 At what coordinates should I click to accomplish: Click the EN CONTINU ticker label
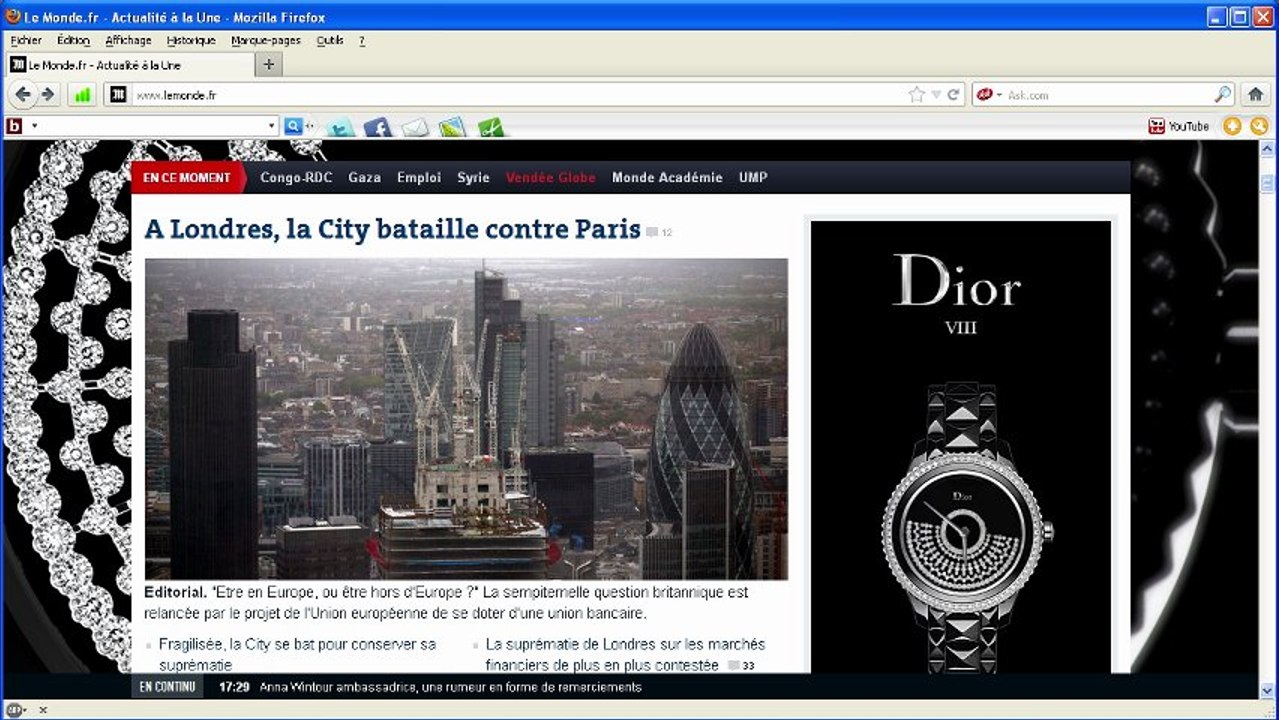[x=167, y=687]
